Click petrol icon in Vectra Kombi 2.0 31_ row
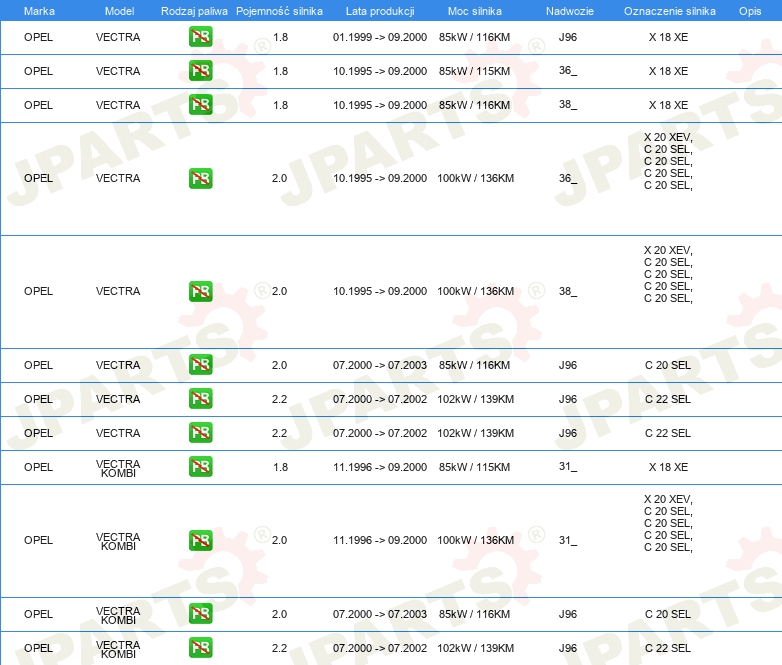Viewport: 782px width, 665px height. pyautogui.click(x=200, y=541)
